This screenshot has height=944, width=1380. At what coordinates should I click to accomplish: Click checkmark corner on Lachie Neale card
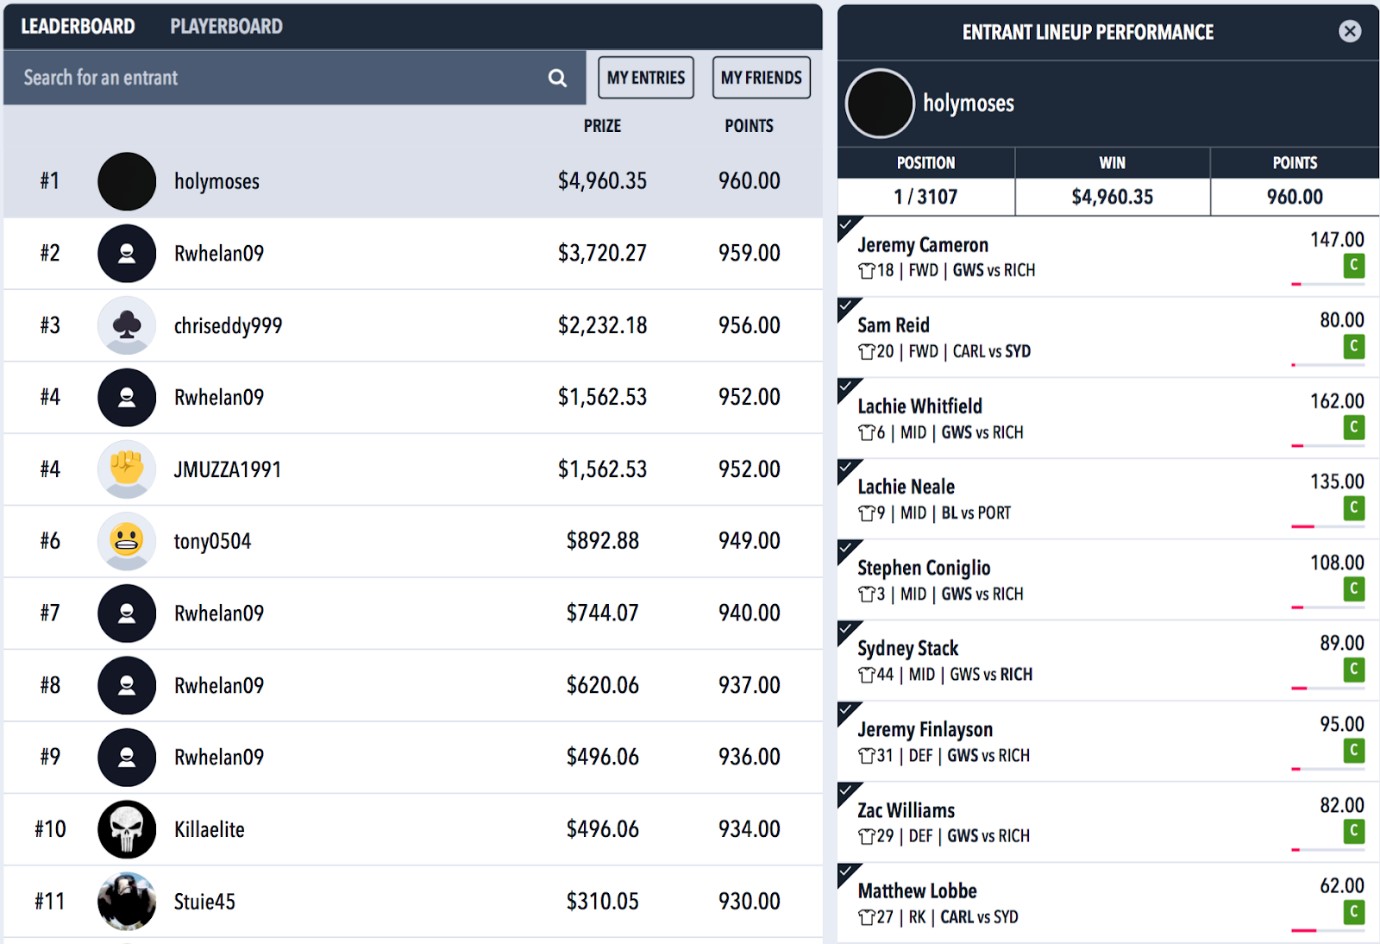(x=848, y=469)
